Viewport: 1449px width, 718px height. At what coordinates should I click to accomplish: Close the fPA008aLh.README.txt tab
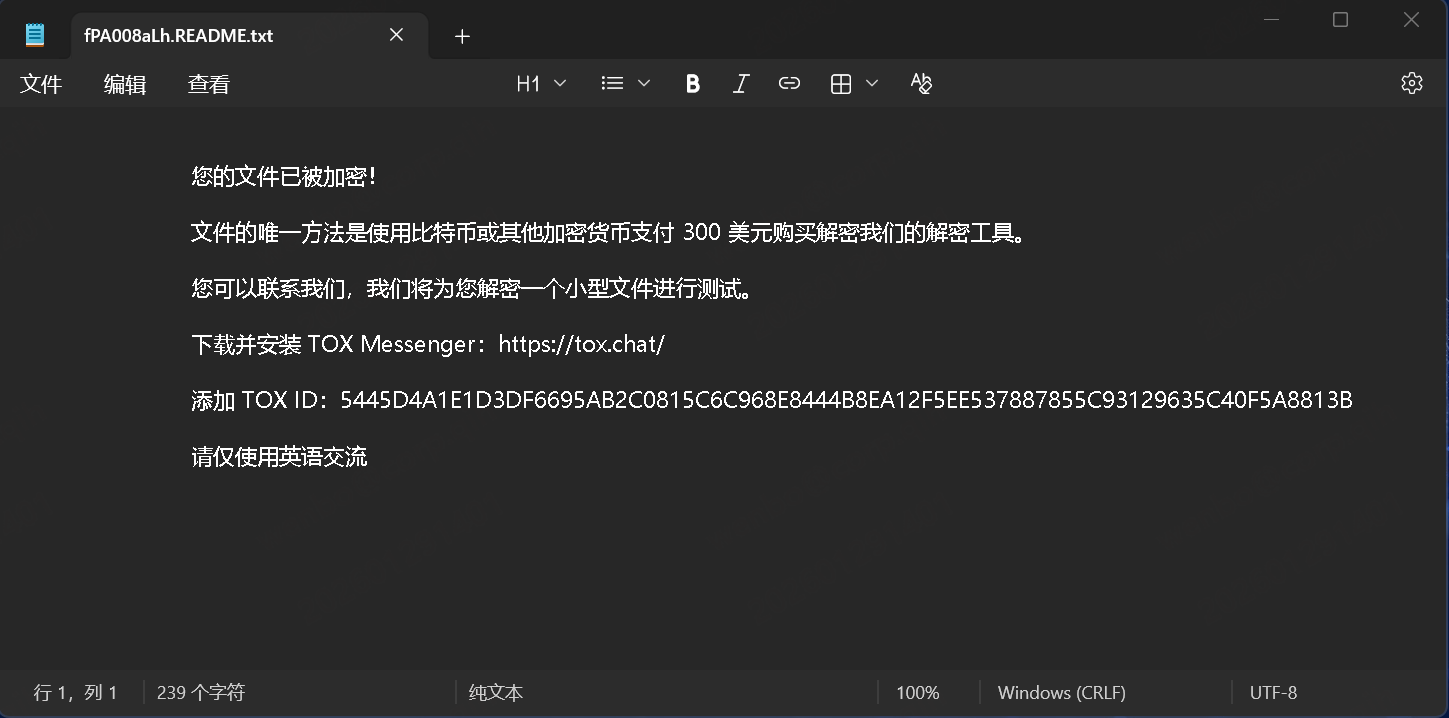coord(396,35)
